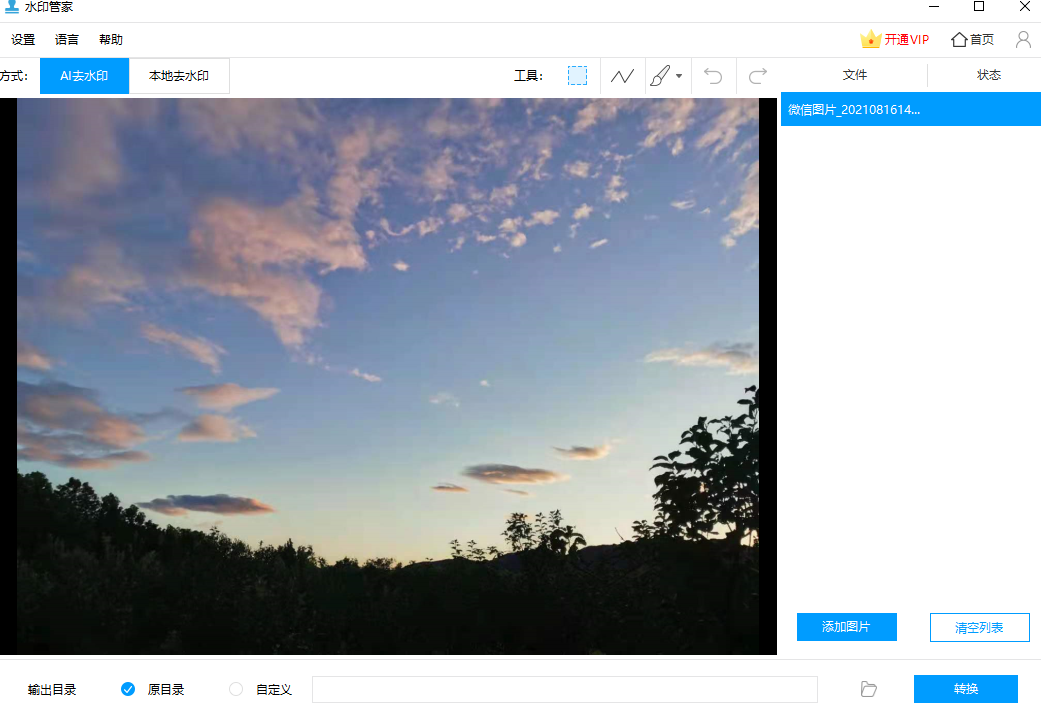Viewport: 1041px width, 715px height.
Task: Open the 语言 language menu
Action: click(67, 40)
